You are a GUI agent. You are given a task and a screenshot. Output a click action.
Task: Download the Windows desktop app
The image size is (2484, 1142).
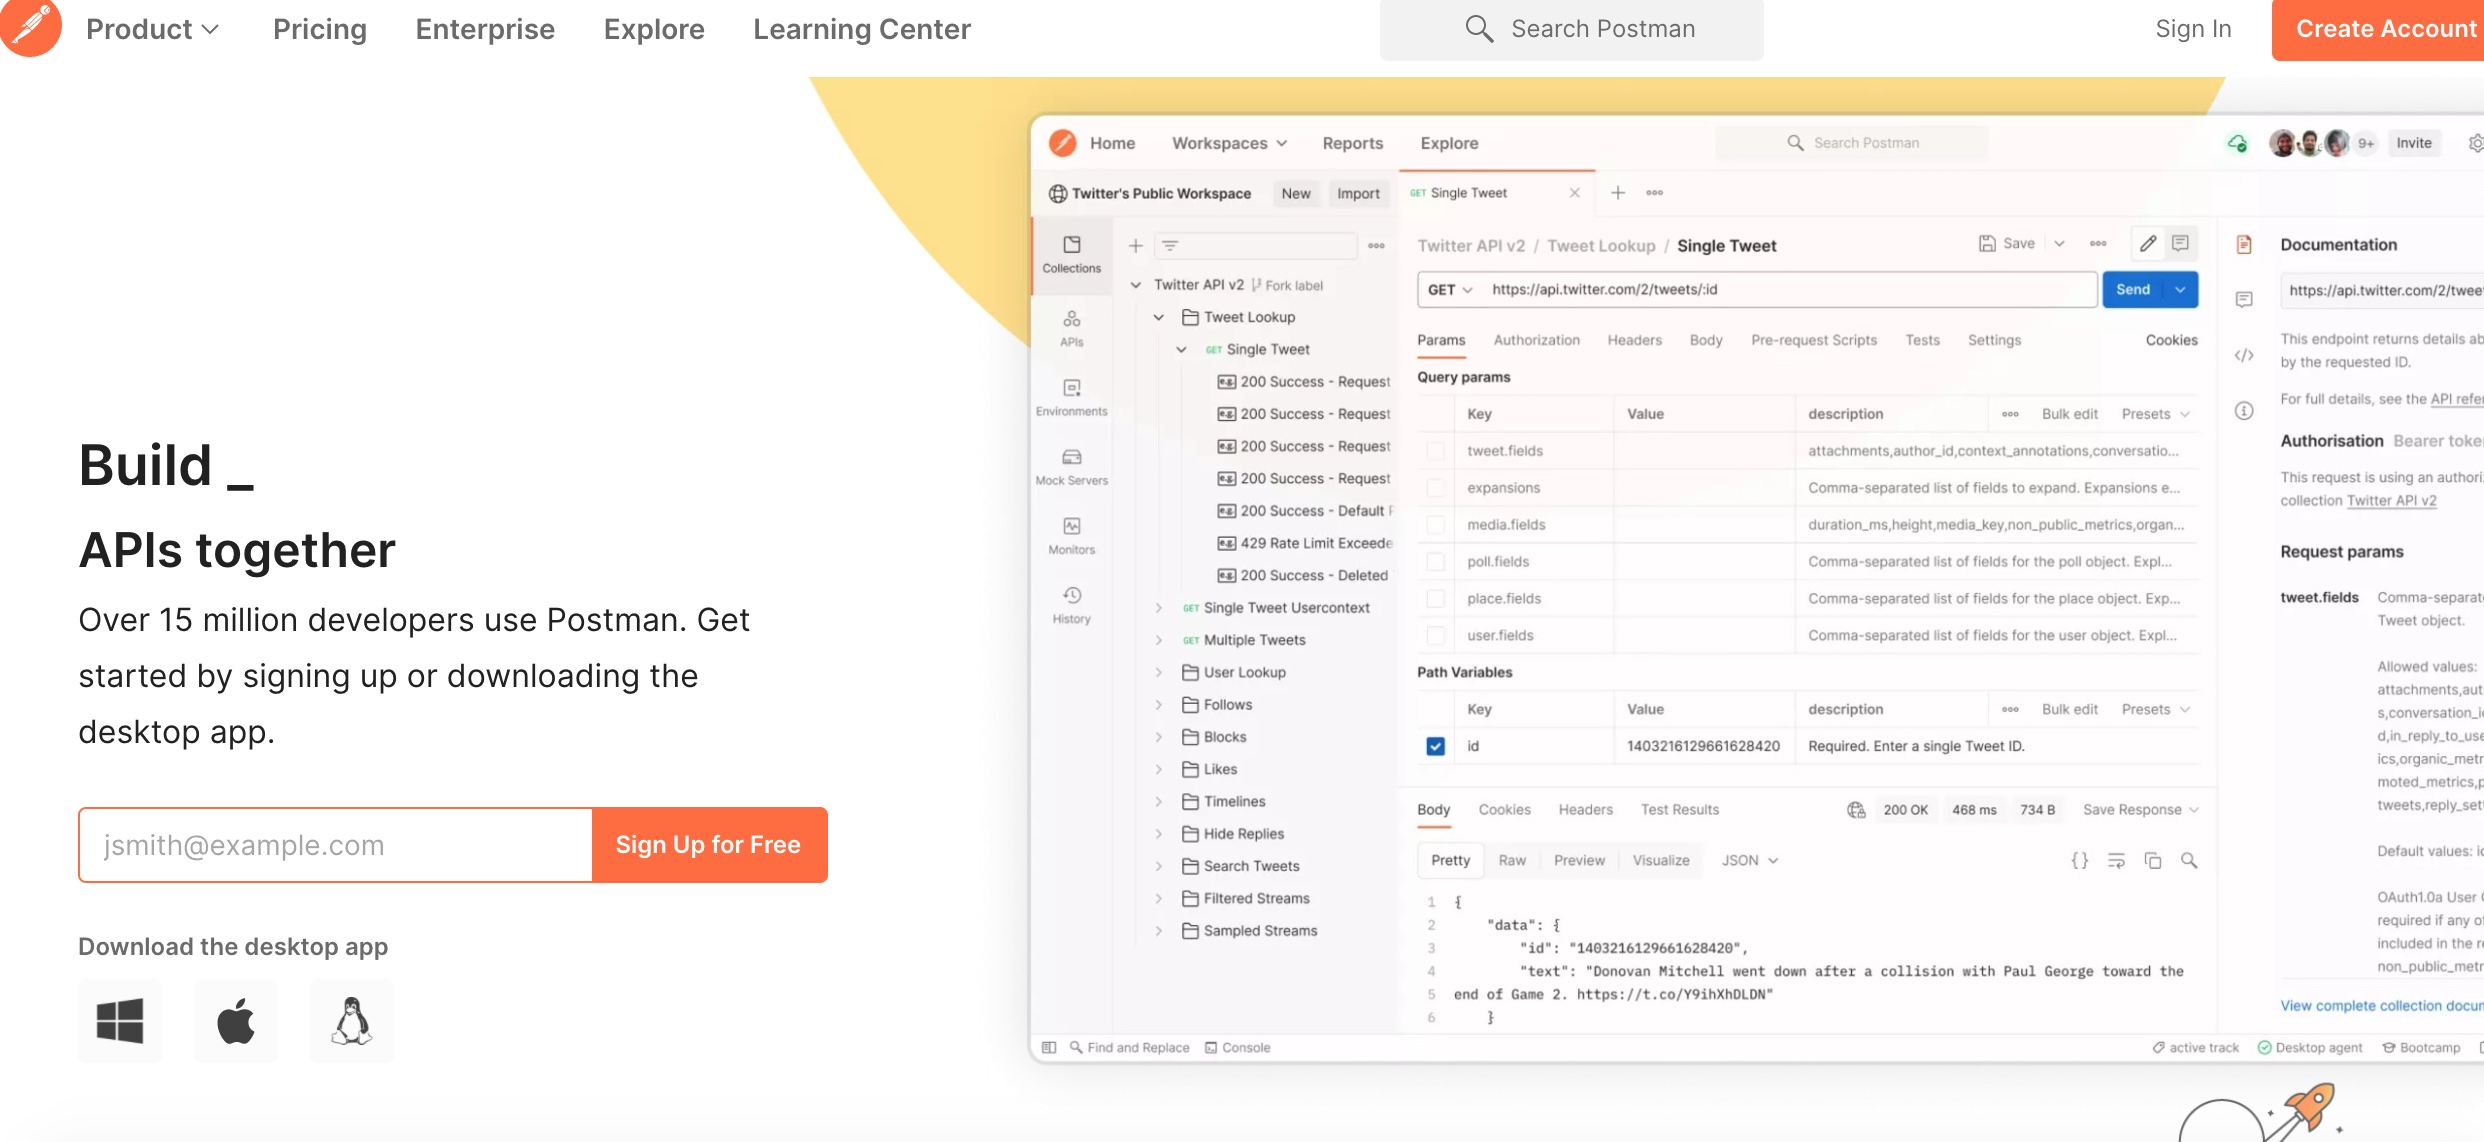coord(120,1021)
